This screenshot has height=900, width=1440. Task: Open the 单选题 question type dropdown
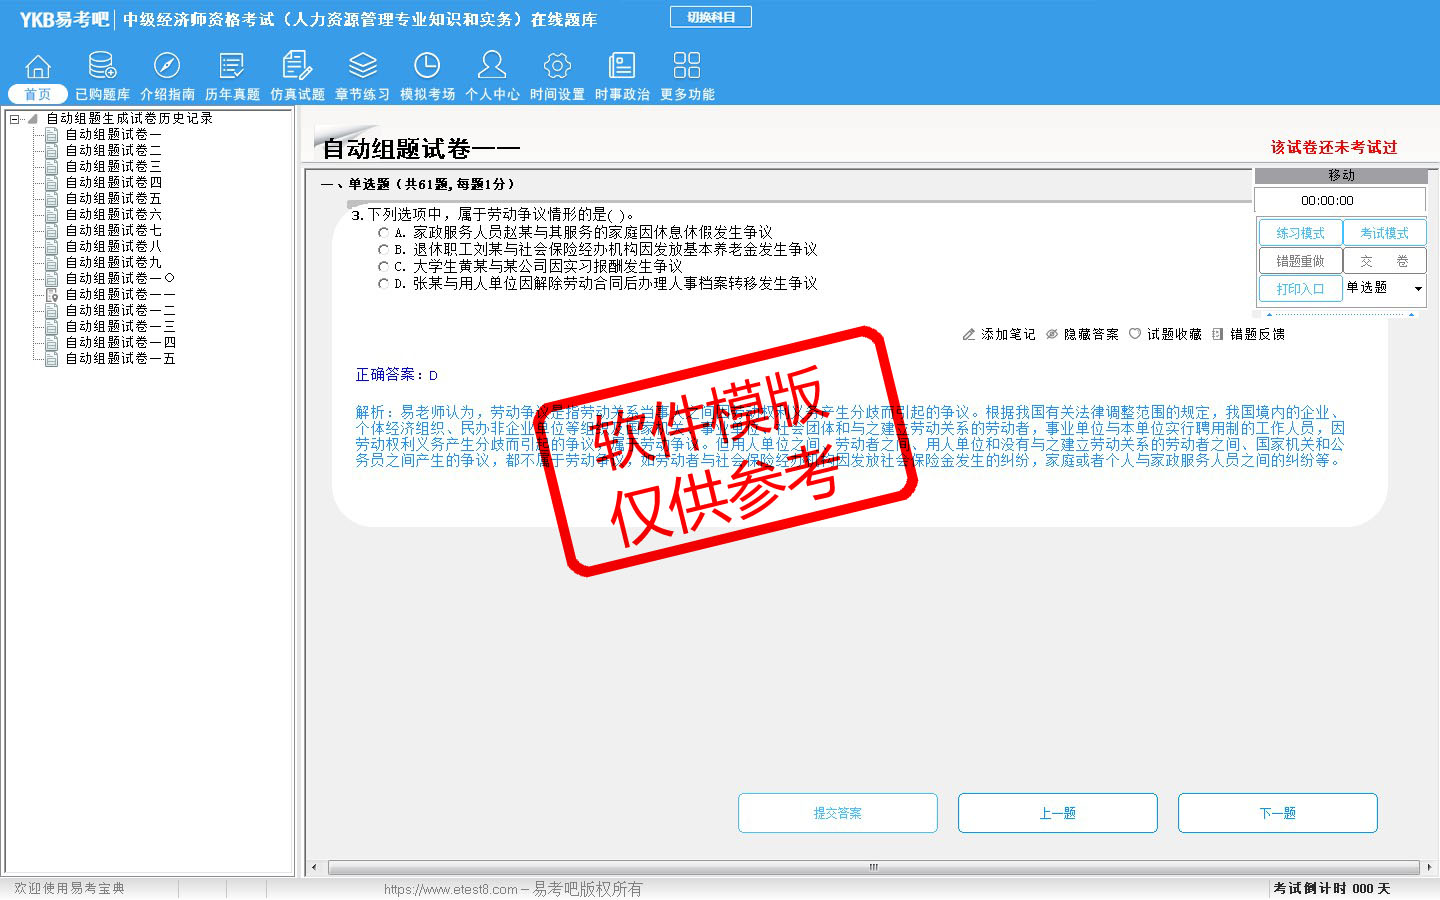[x=1417, y=289]
